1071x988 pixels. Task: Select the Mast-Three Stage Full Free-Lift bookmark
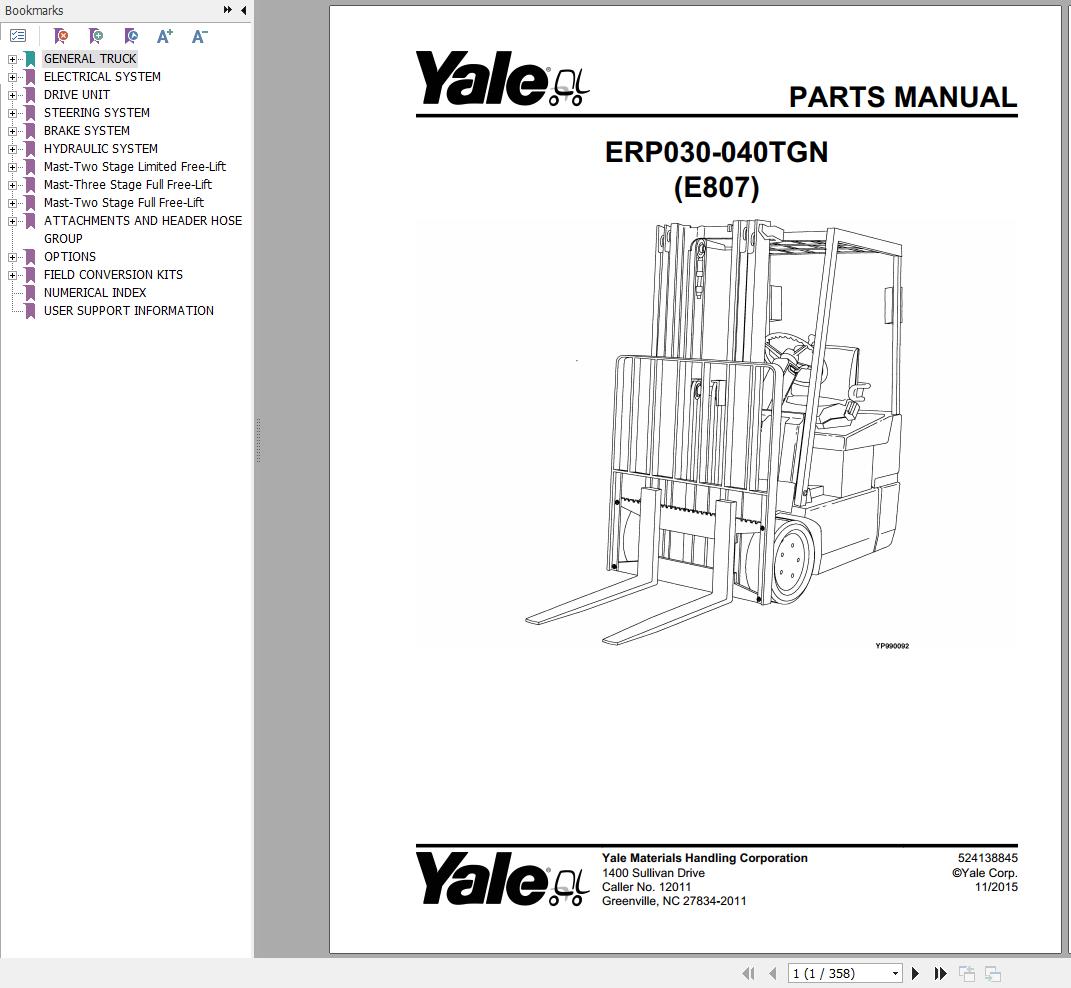pos(127,184)
